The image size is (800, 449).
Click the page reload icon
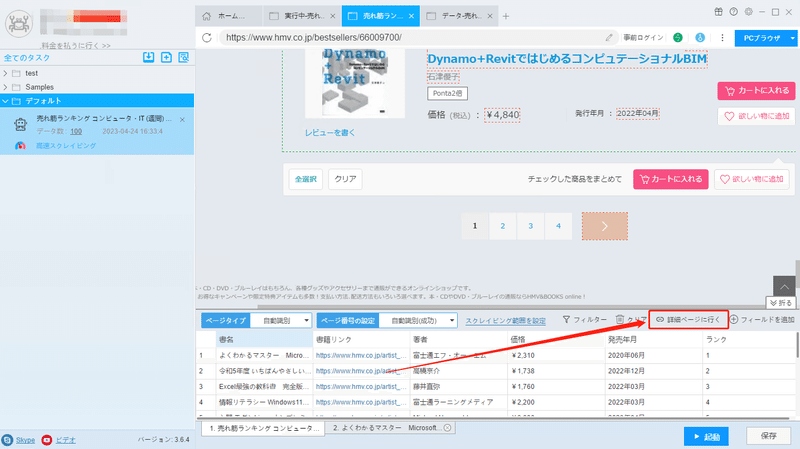click(x=207, y=37)
